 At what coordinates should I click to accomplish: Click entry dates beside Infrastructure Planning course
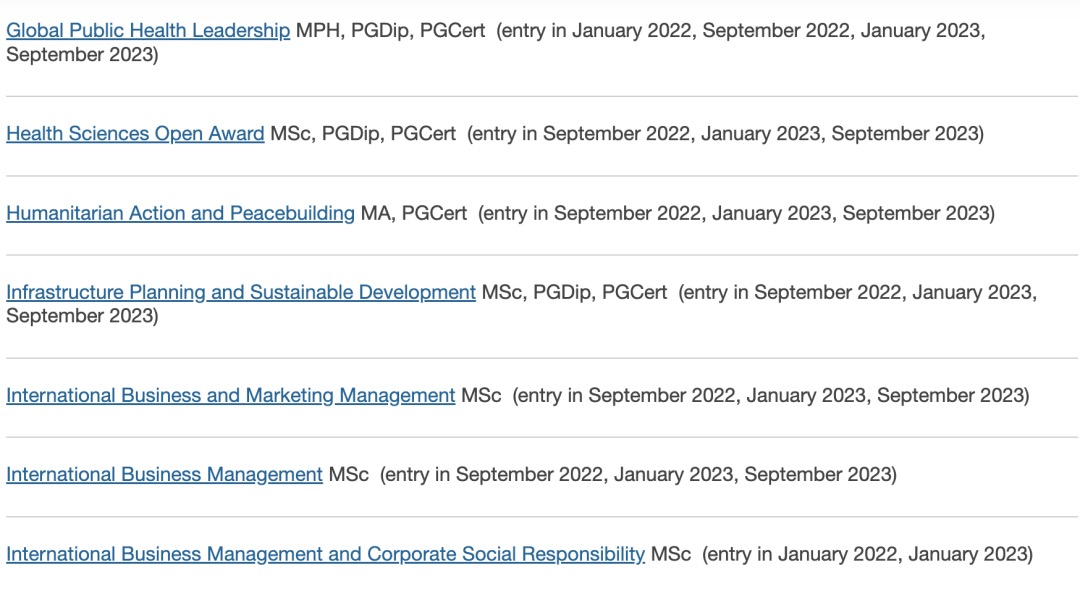coord(521,304)
